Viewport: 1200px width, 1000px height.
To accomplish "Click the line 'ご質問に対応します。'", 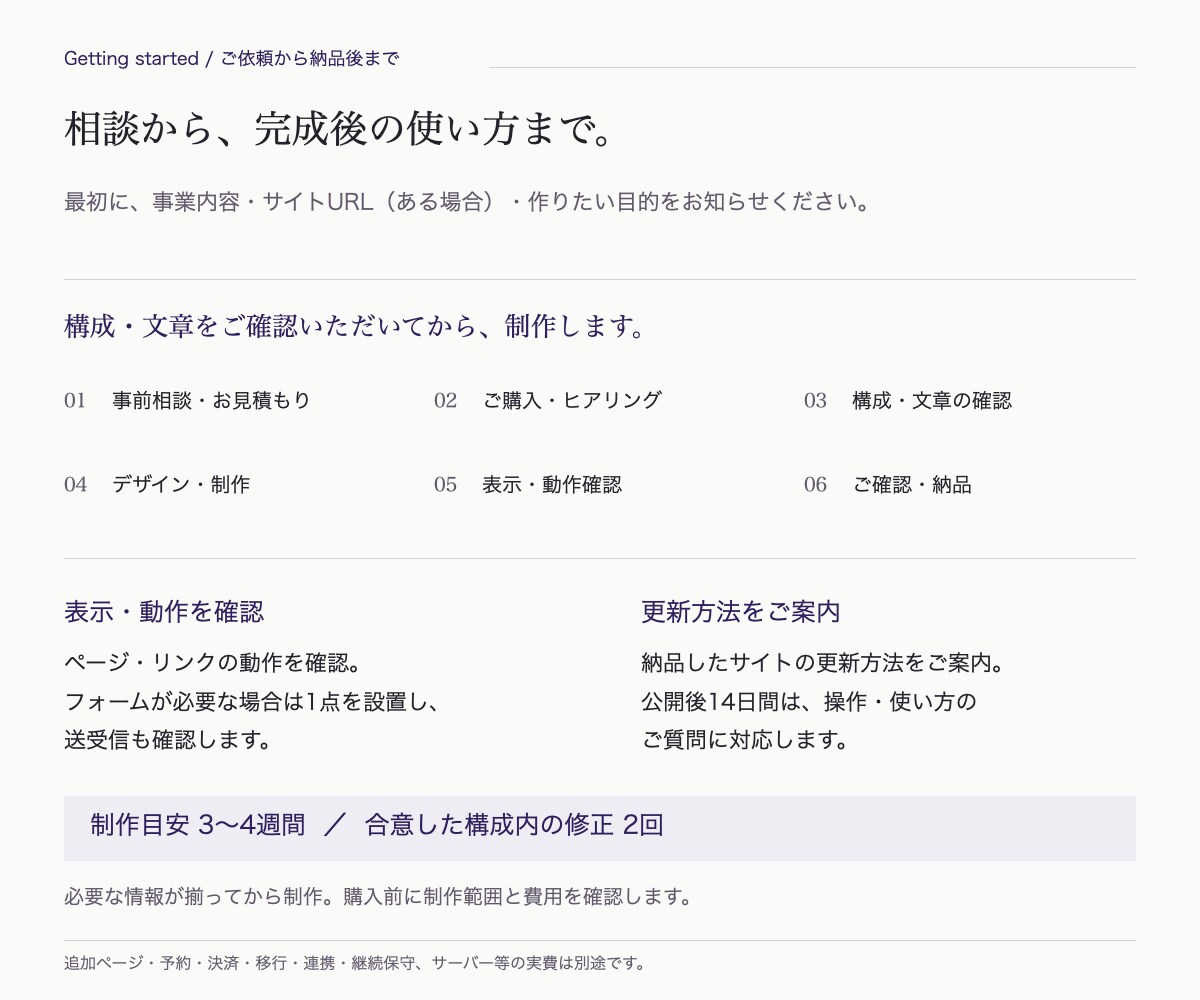I will click(745, 740).
